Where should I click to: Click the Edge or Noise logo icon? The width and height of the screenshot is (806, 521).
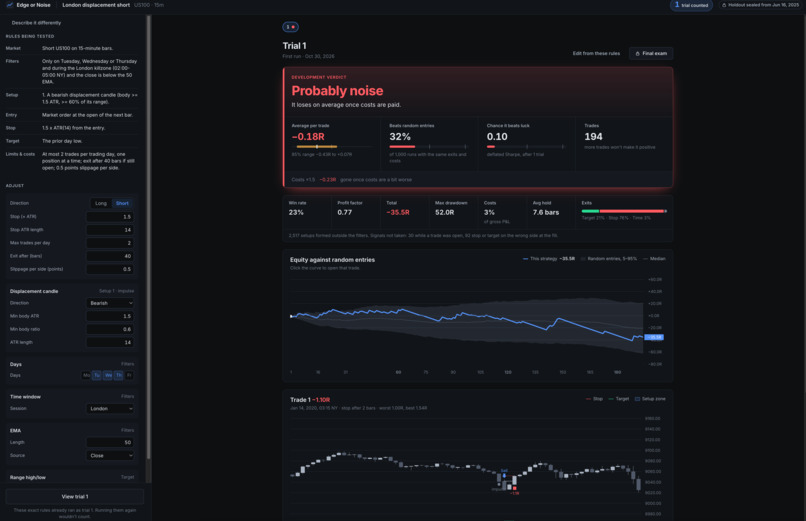[x=10, y=5]
